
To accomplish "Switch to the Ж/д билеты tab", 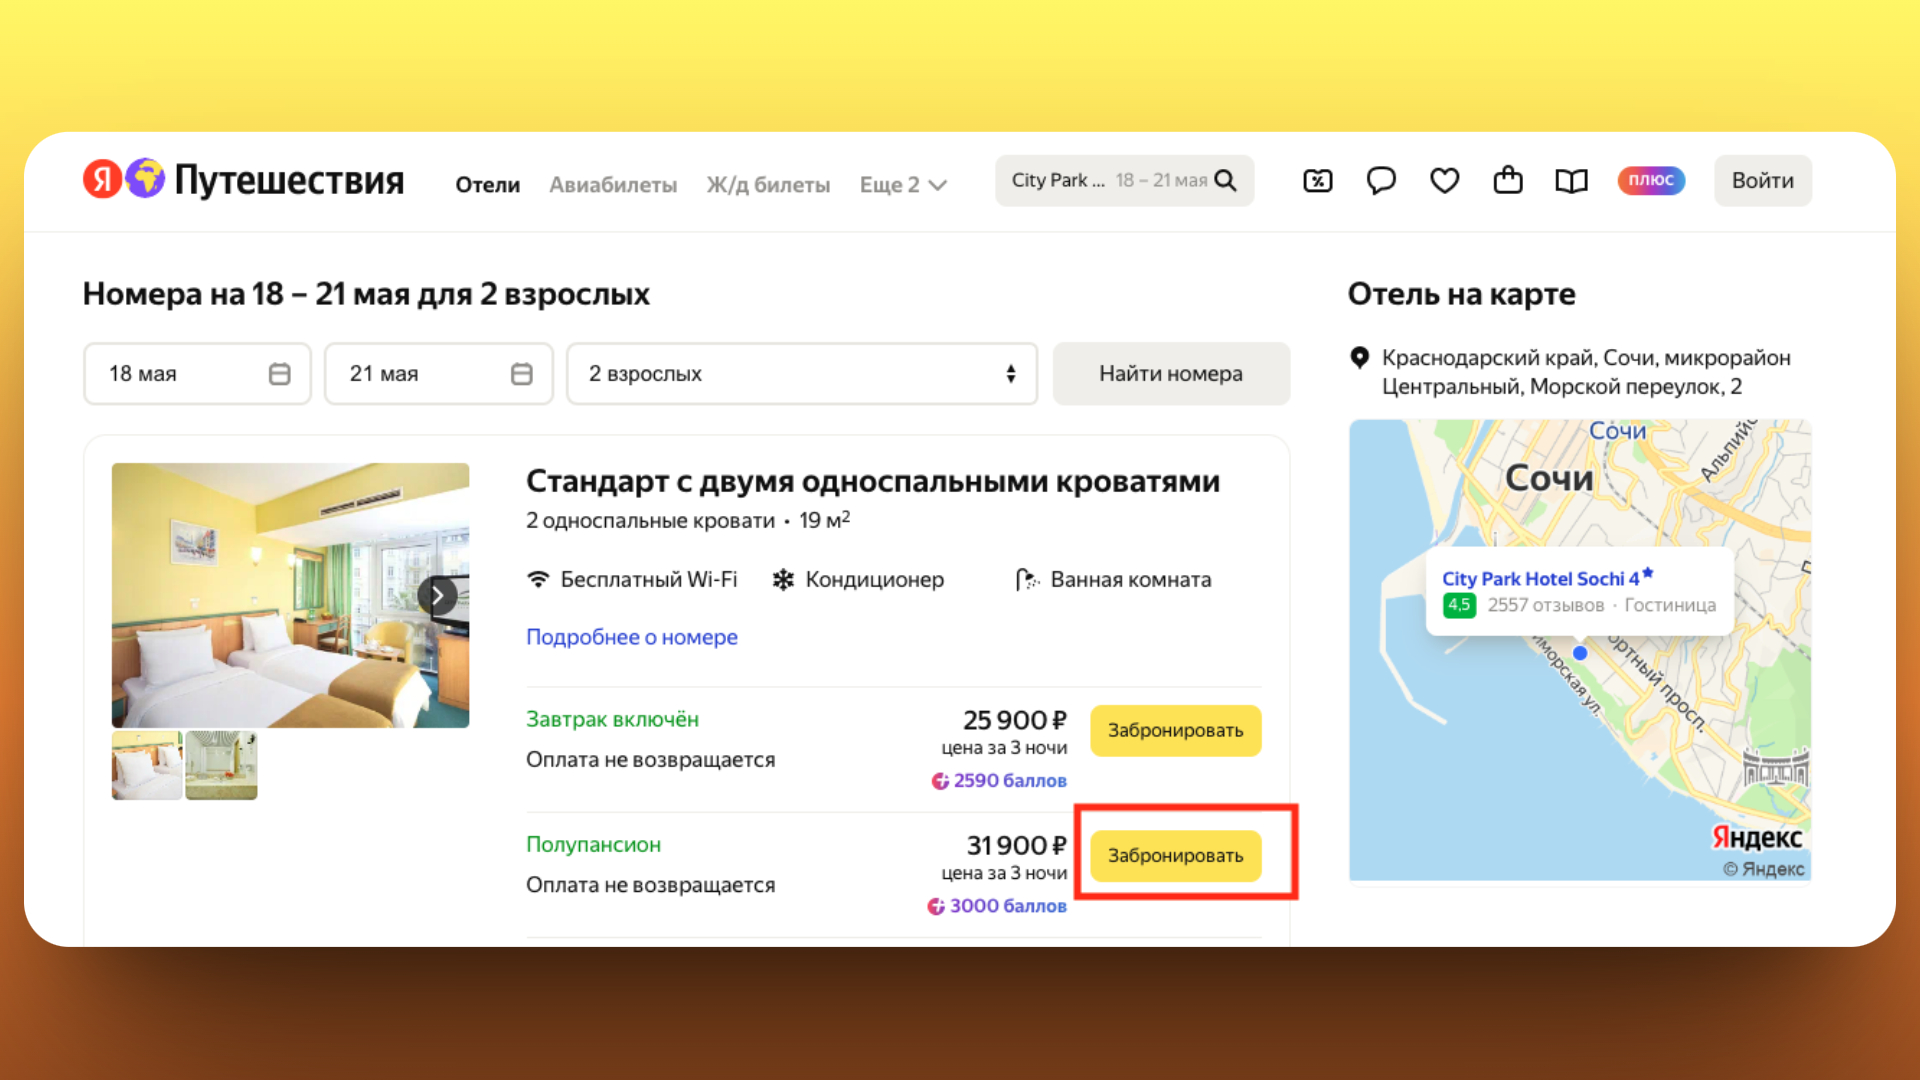I will (768, 184).
